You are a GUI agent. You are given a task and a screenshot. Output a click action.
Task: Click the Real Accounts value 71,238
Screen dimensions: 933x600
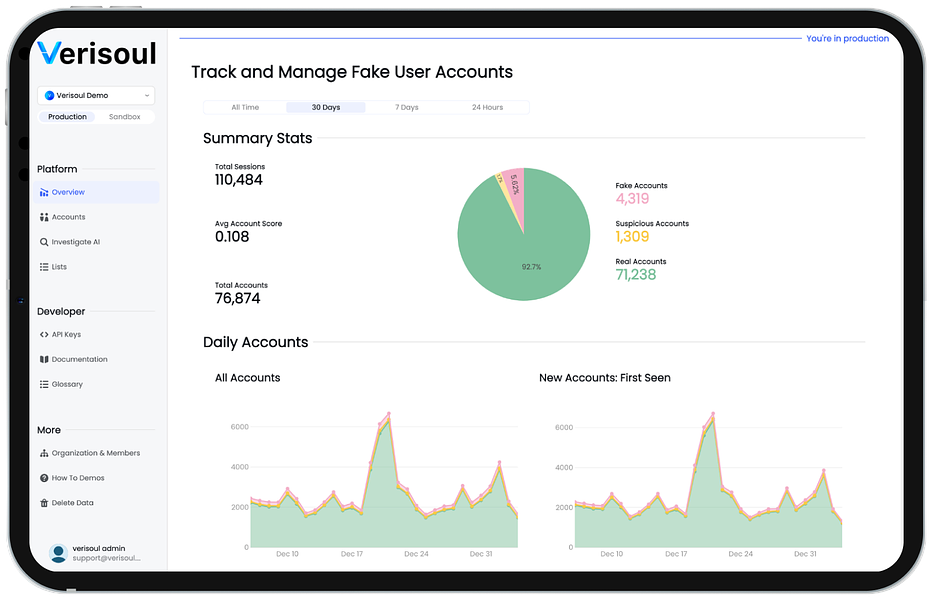(x=636, y=275)
